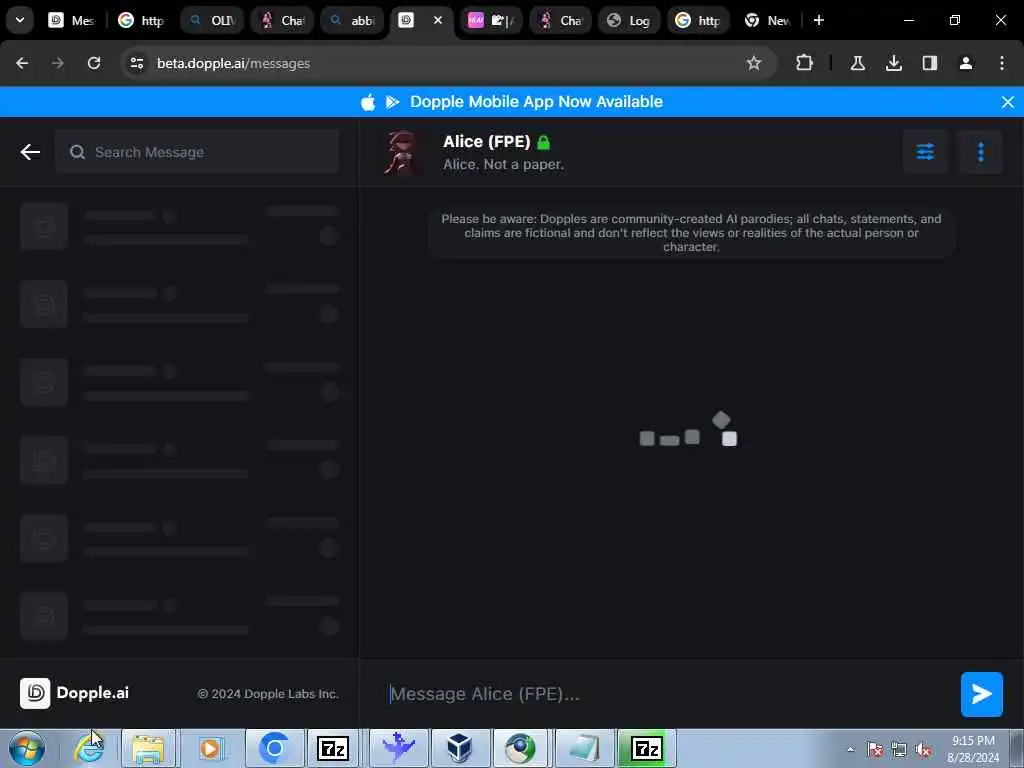Open the green-highlighted 7z taskbar icon
This screenshot has width=1024, height=768.
coord(647,748)
